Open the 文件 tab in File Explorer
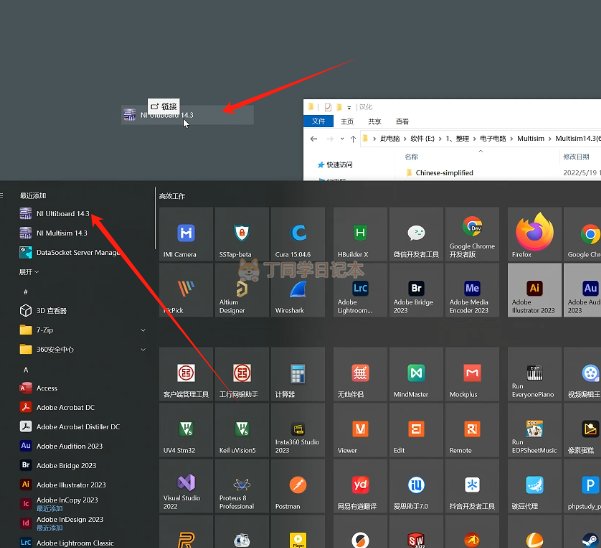This screenshot has width=601, height=548. click(x=317, y=120)
